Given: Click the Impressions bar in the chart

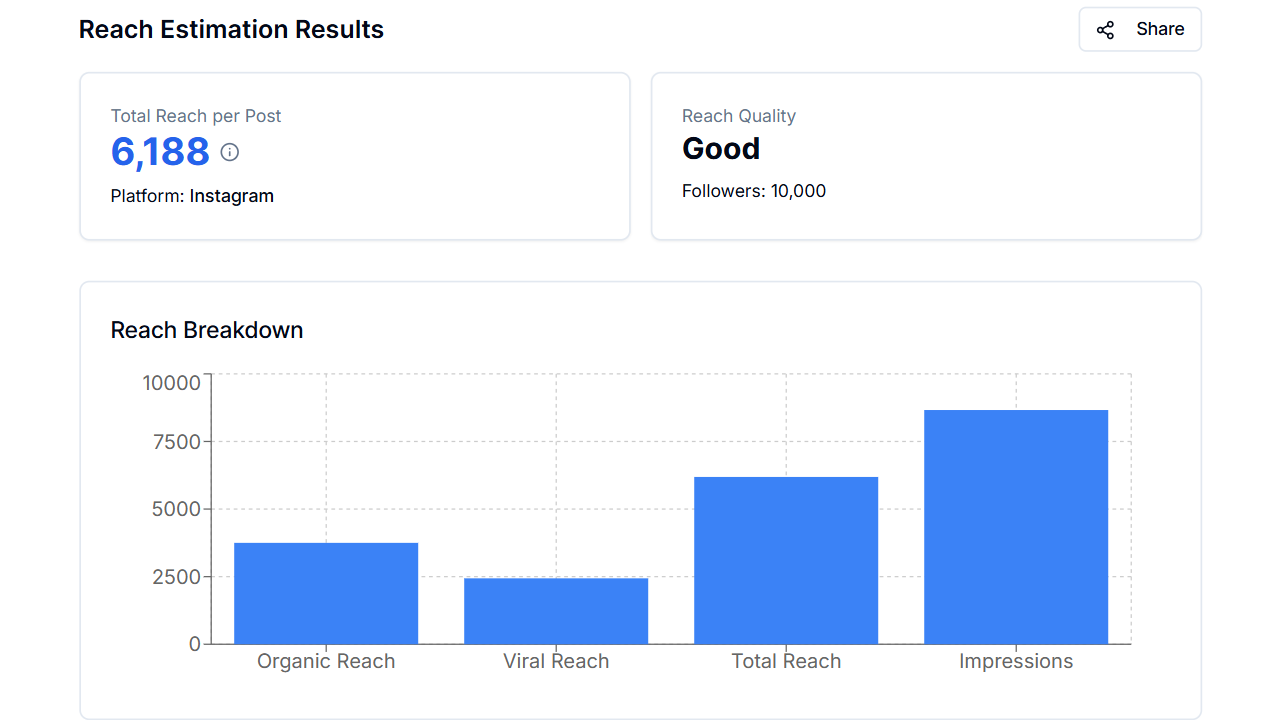Looking at the screenshot, I should [x=1016, y=527].
